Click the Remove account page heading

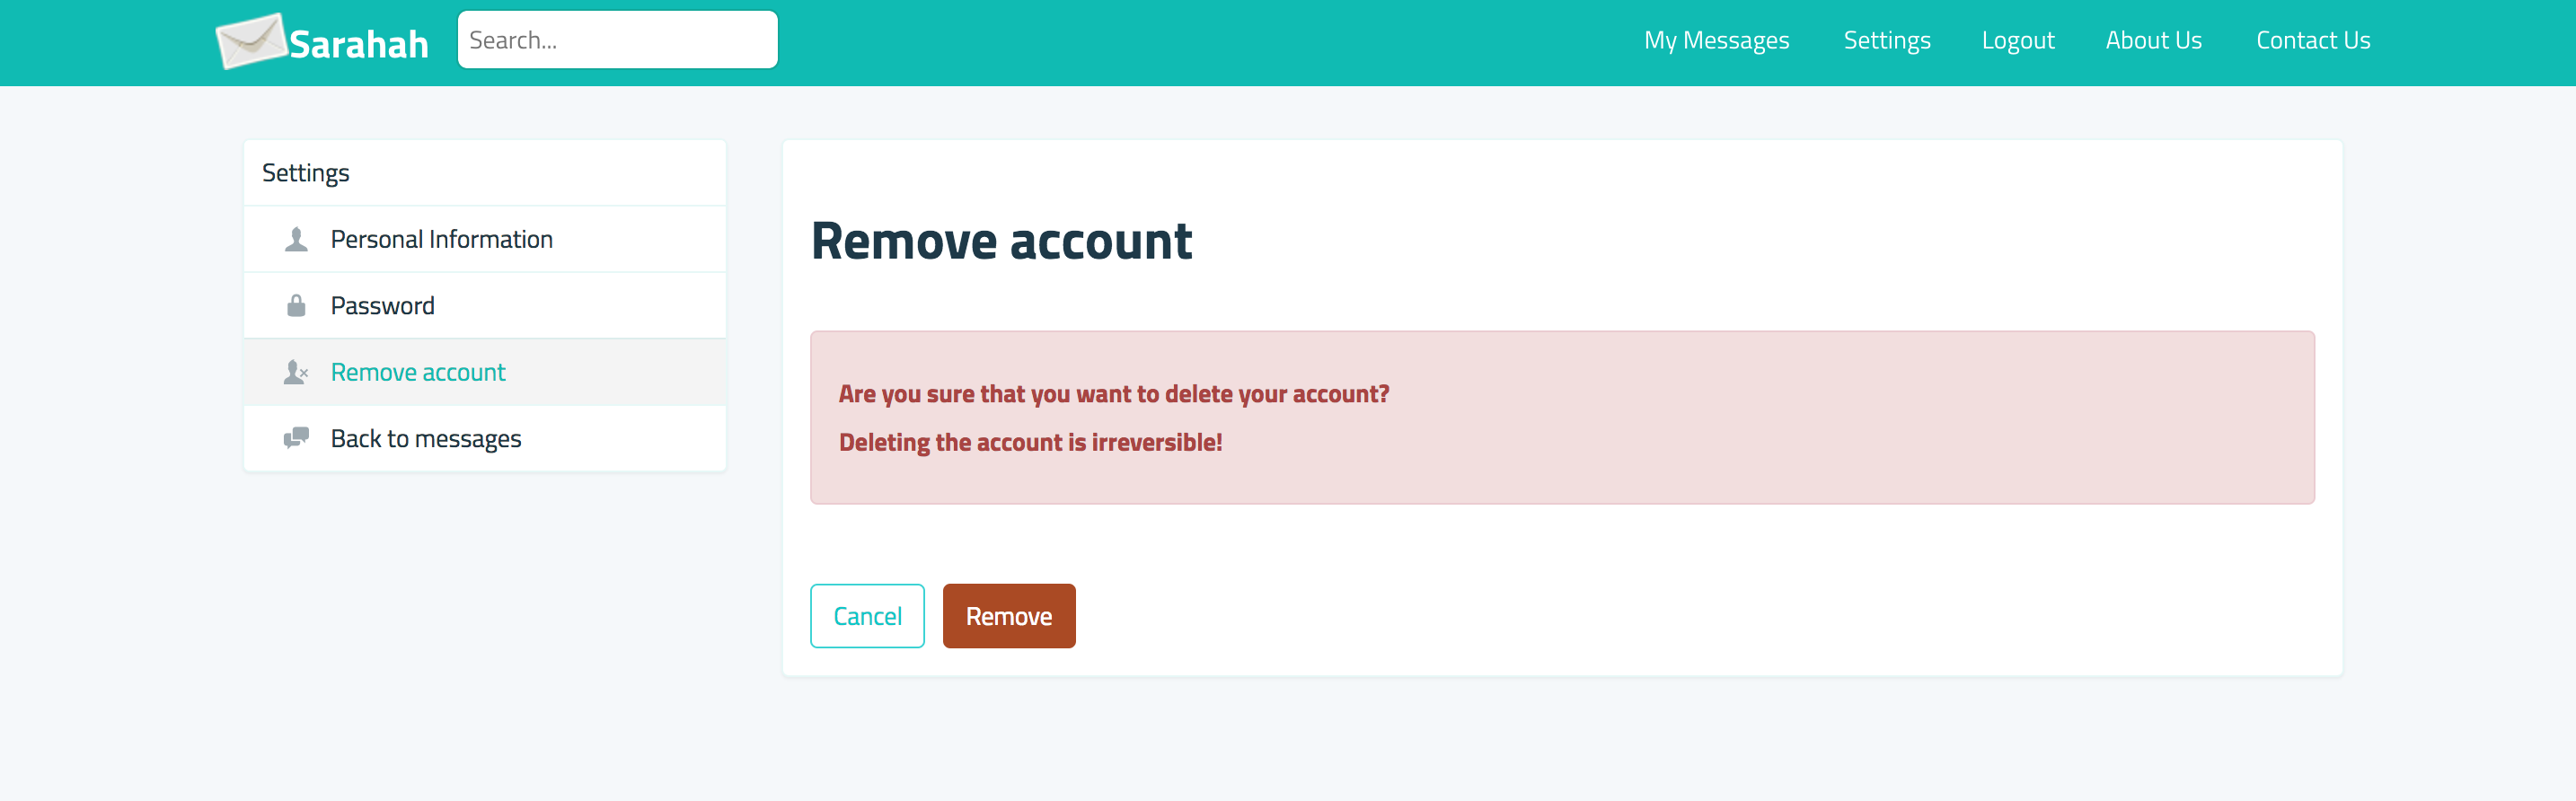[1001, 241]
